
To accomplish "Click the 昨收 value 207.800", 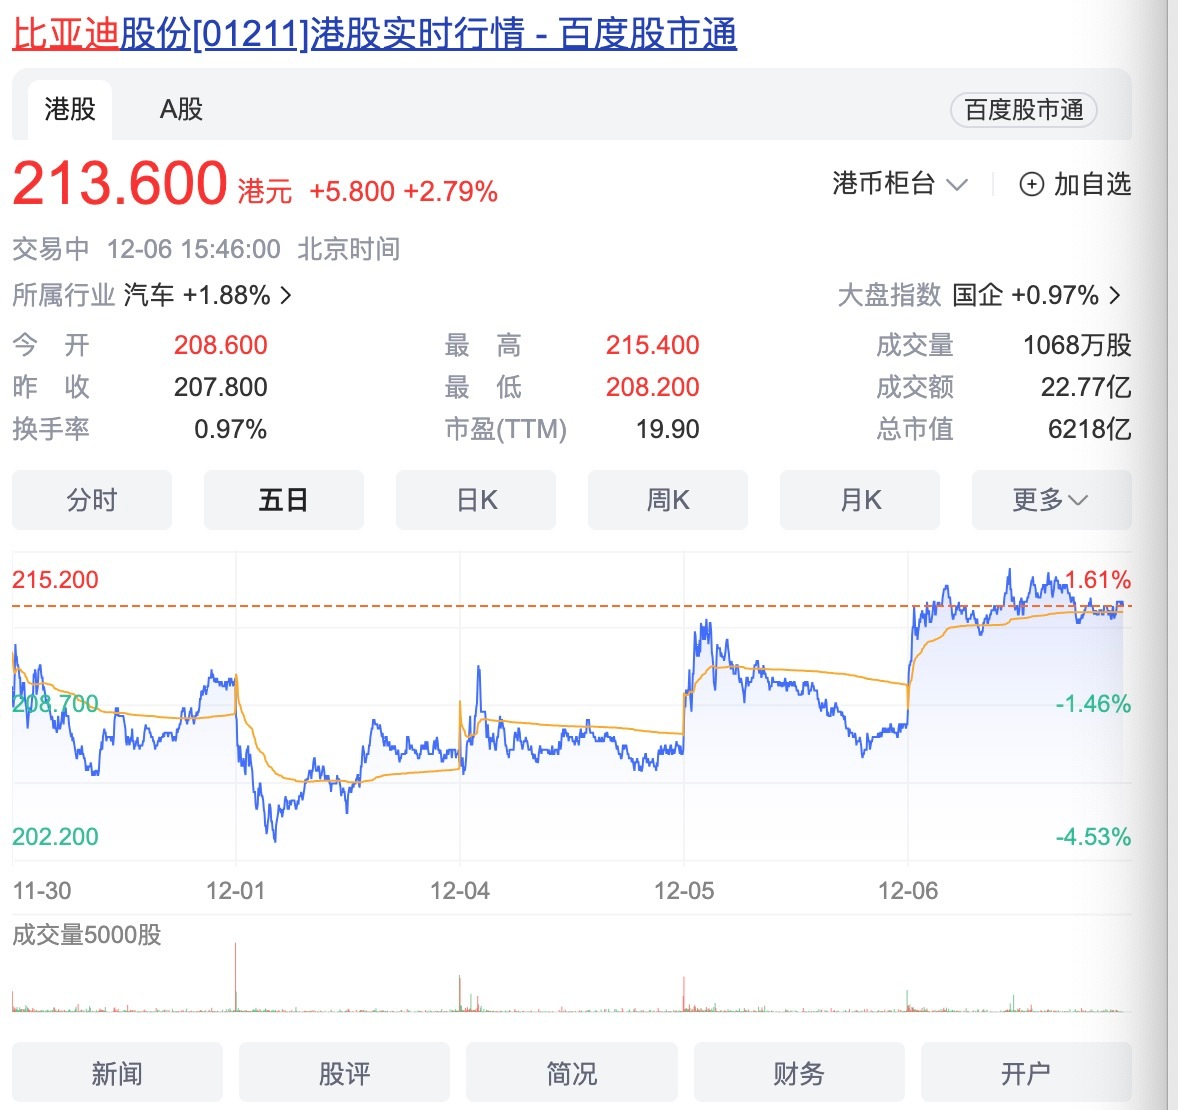I will 221,387.
